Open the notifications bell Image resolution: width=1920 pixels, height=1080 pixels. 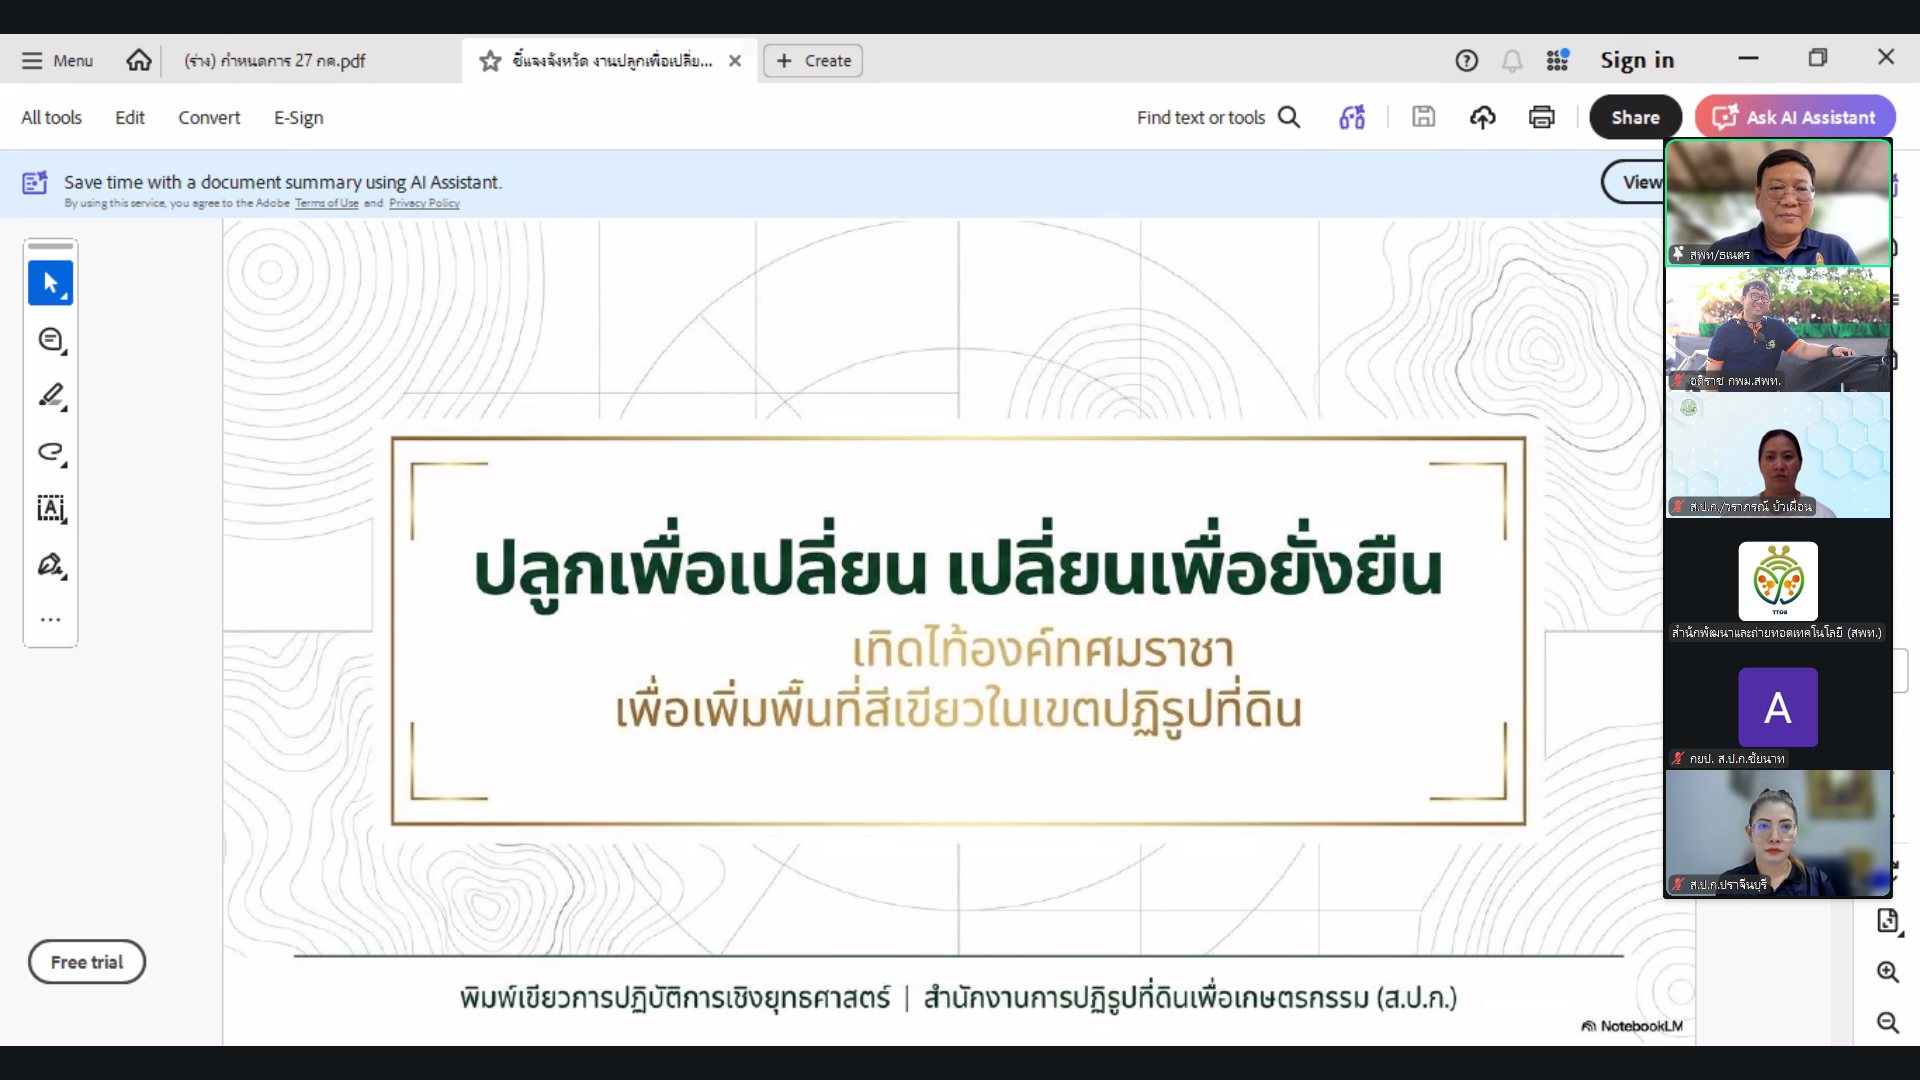[1512, 61]
